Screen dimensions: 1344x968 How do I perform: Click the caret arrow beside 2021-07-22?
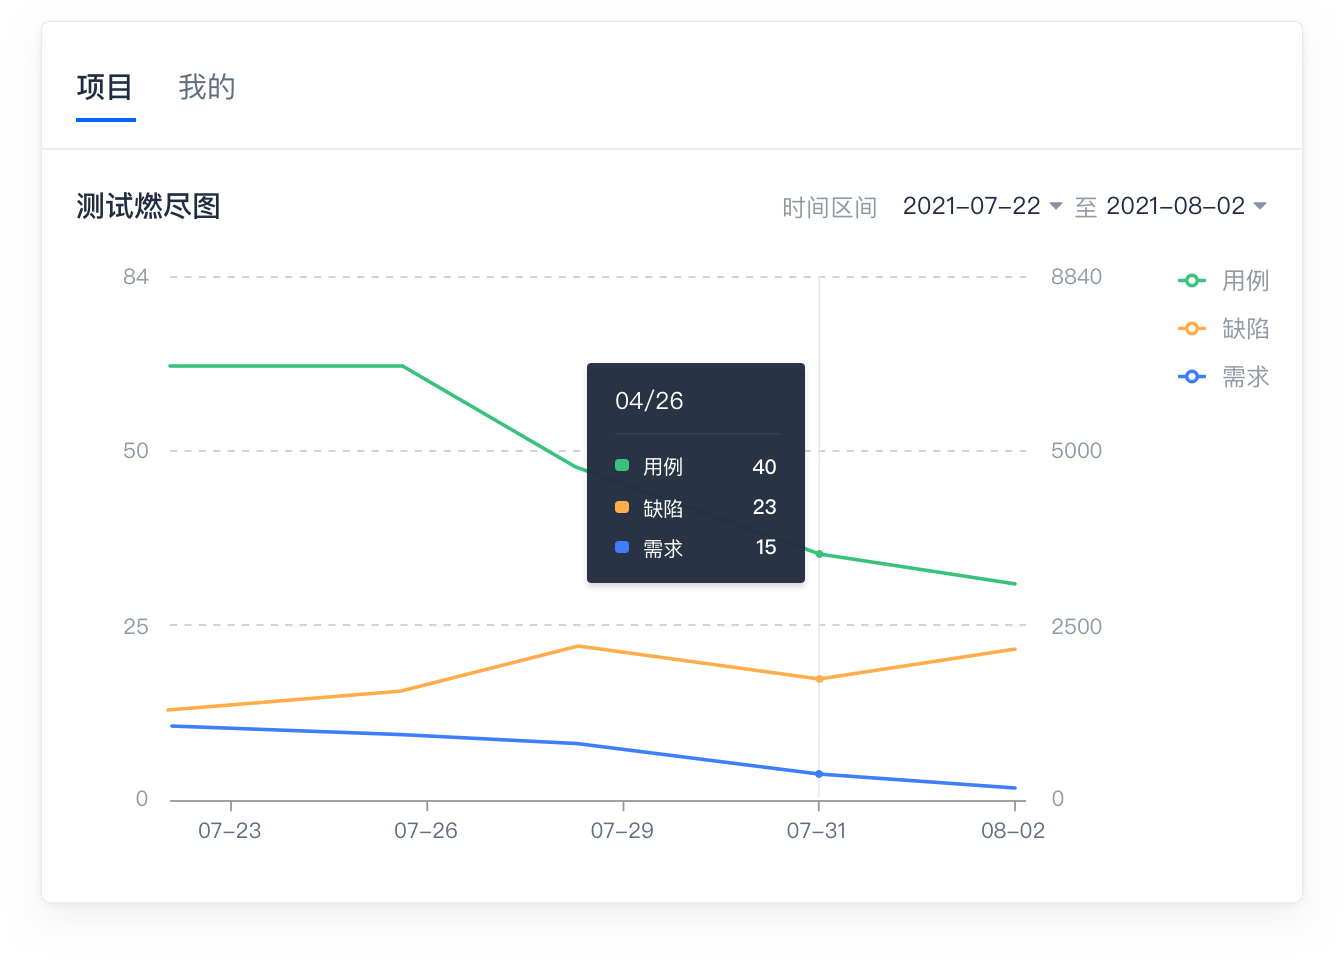(x=1055, y=206)
